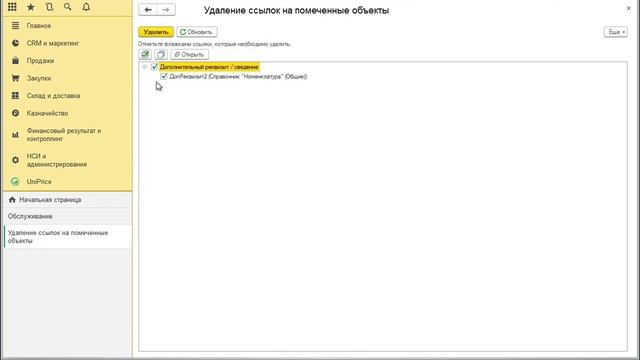Open the Notifications bell icon
Image resolution: width=640 pixels, height=360 pixels.
pos(86,7)
